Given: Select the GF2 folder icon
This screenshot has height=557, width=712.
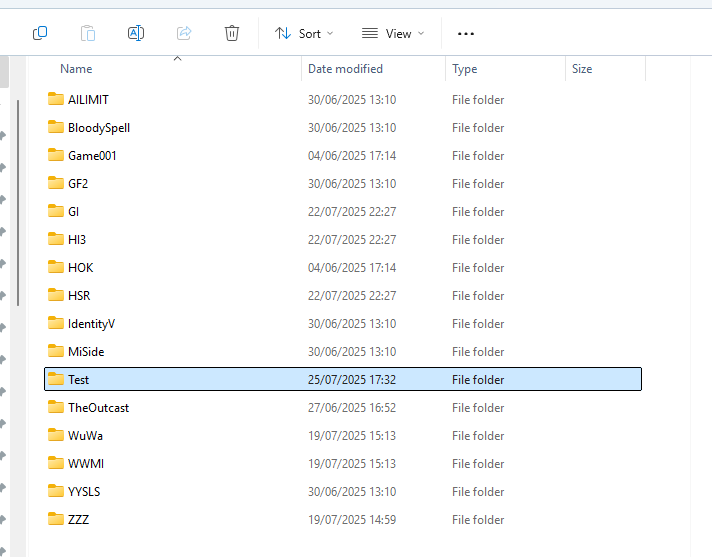Looking at the screenshot, I should (x=56, y=183).
